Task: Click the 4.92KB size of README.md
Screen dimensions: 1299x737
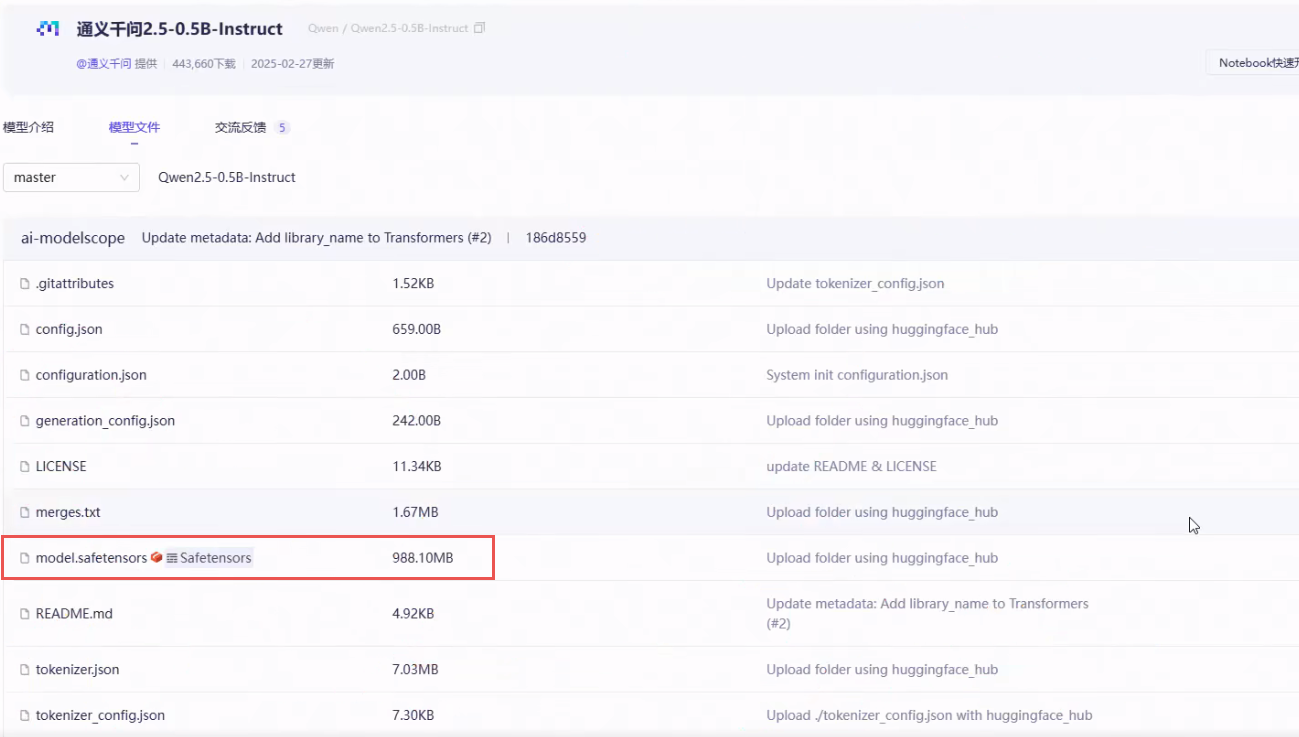Action: point(413,614)
